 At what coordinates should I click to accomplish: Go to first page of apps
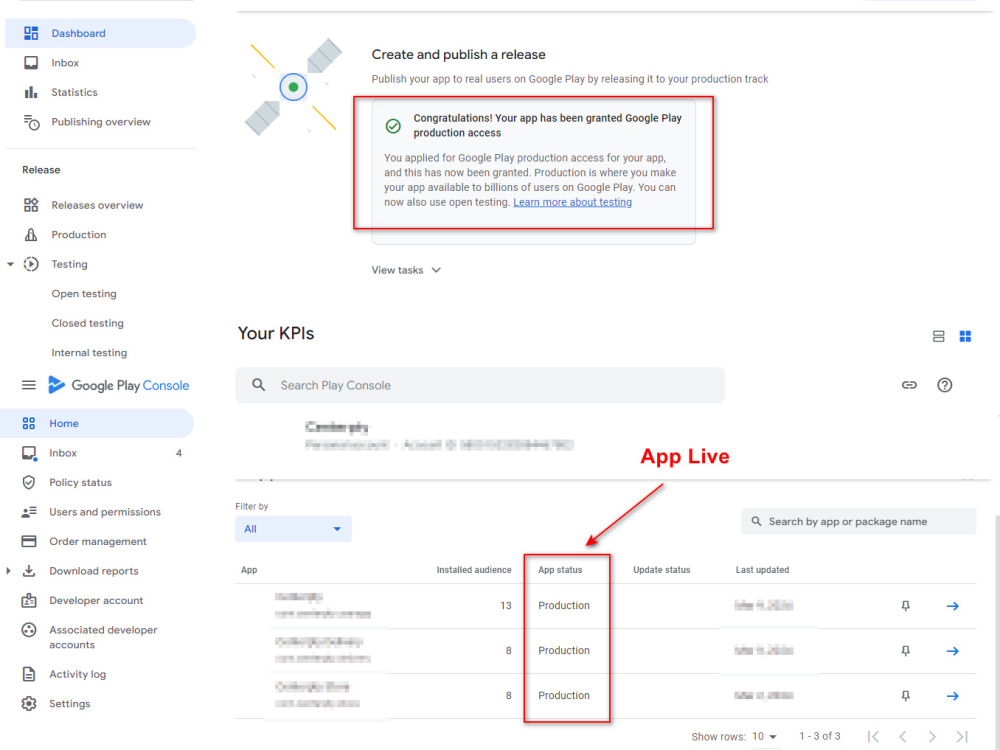click(x=873, y=737)
